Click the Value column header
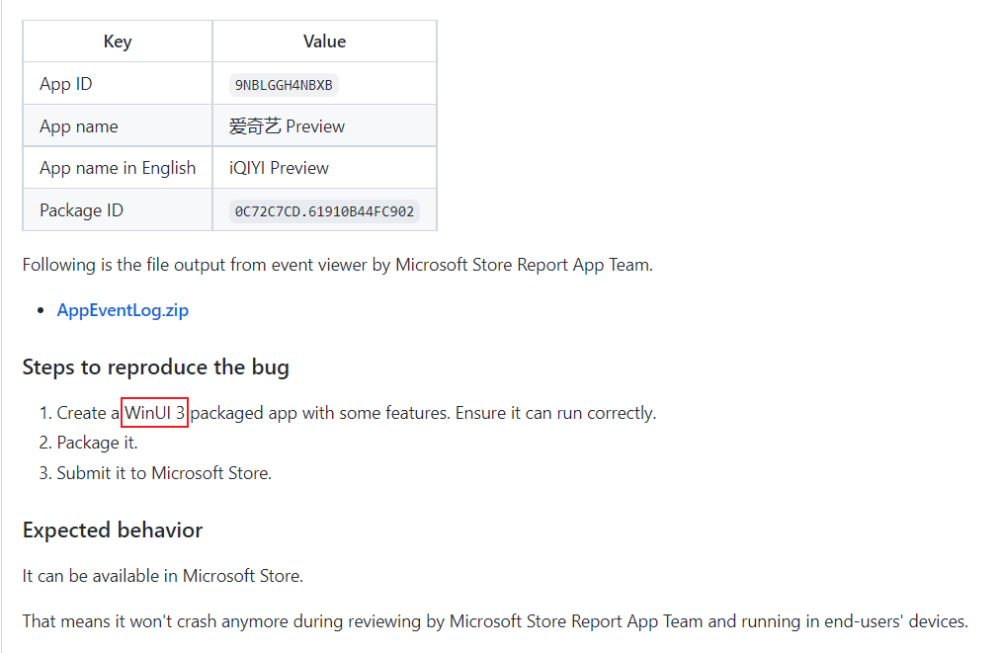Screen dimensions: 1000x653 click(x=324, y=42)
